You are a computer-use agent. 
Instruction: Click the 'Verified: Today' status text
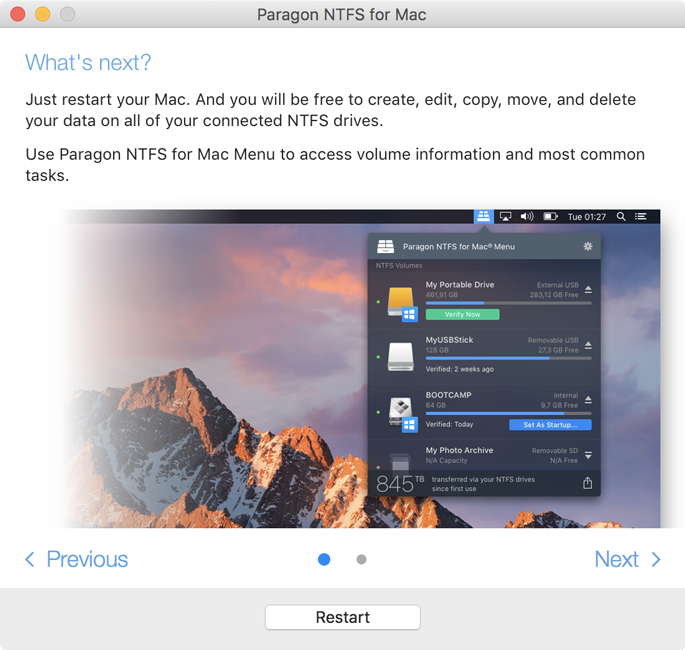(x=449, y=424)
